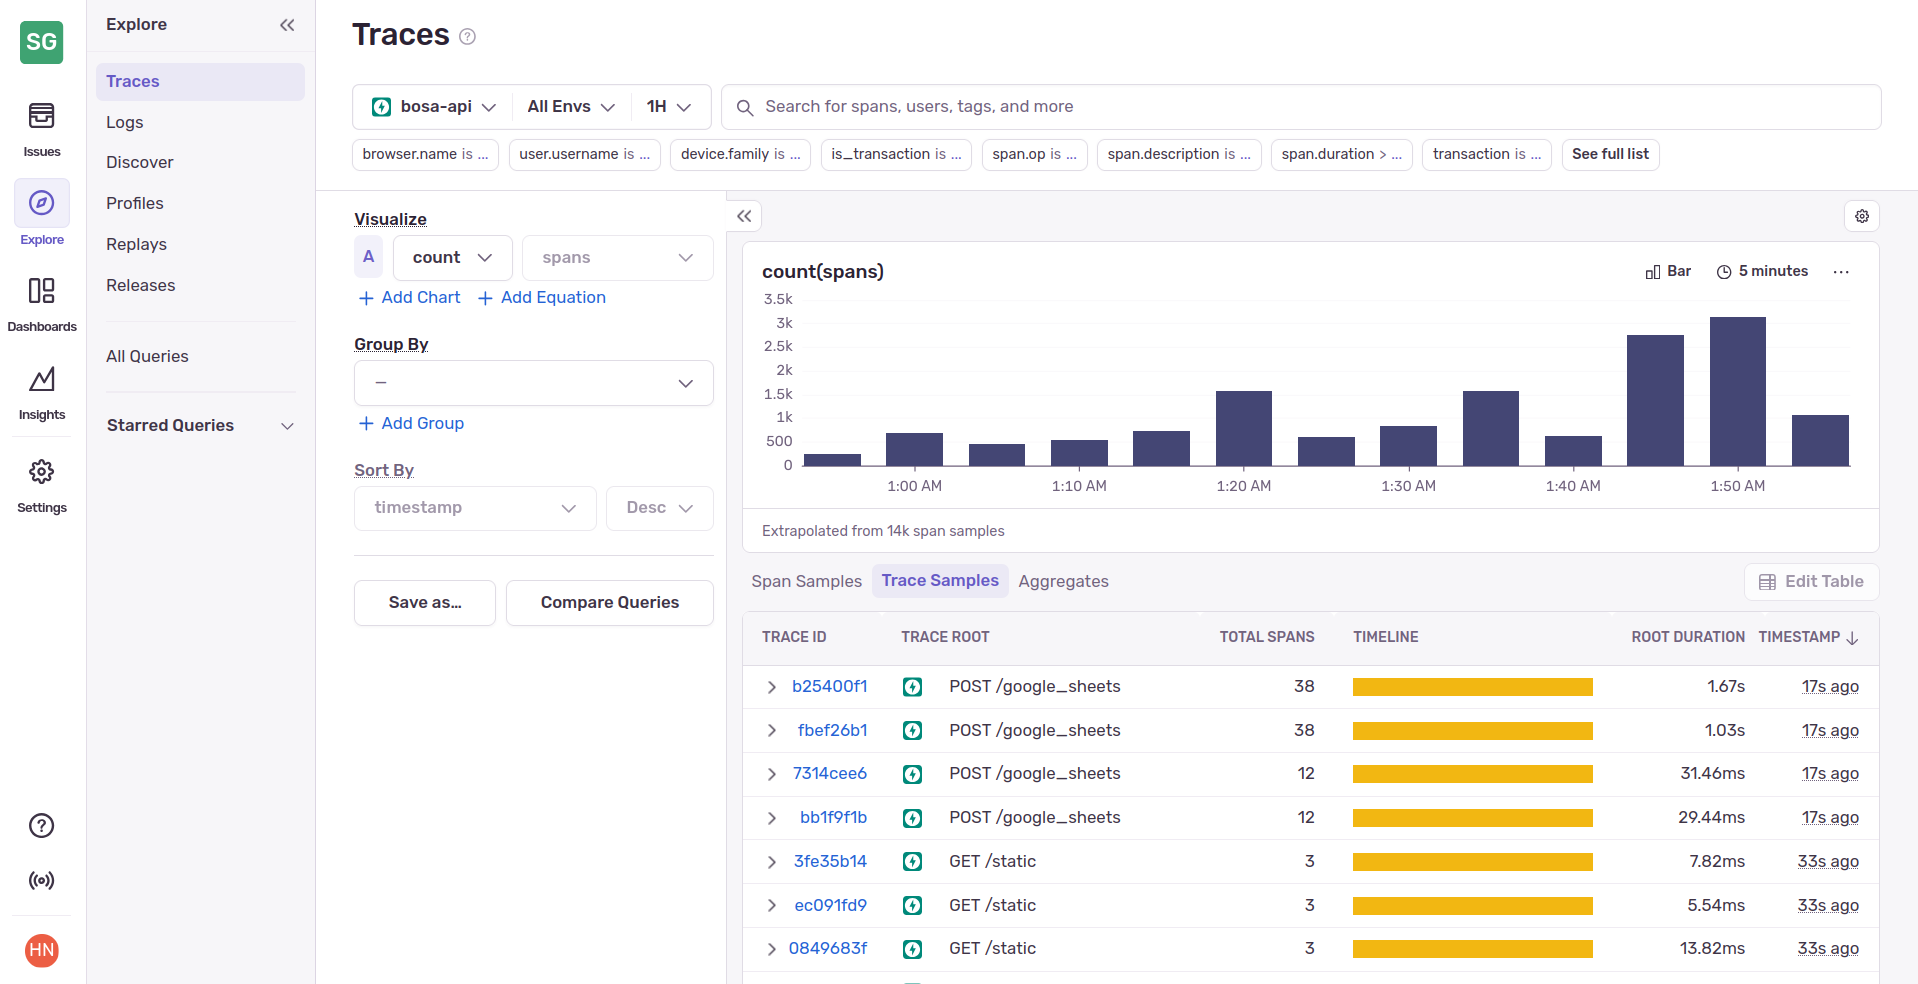Screen dimensions: 1918x984
Task: Switch to the Aggregates tab
Action: tap(1063, 581)
